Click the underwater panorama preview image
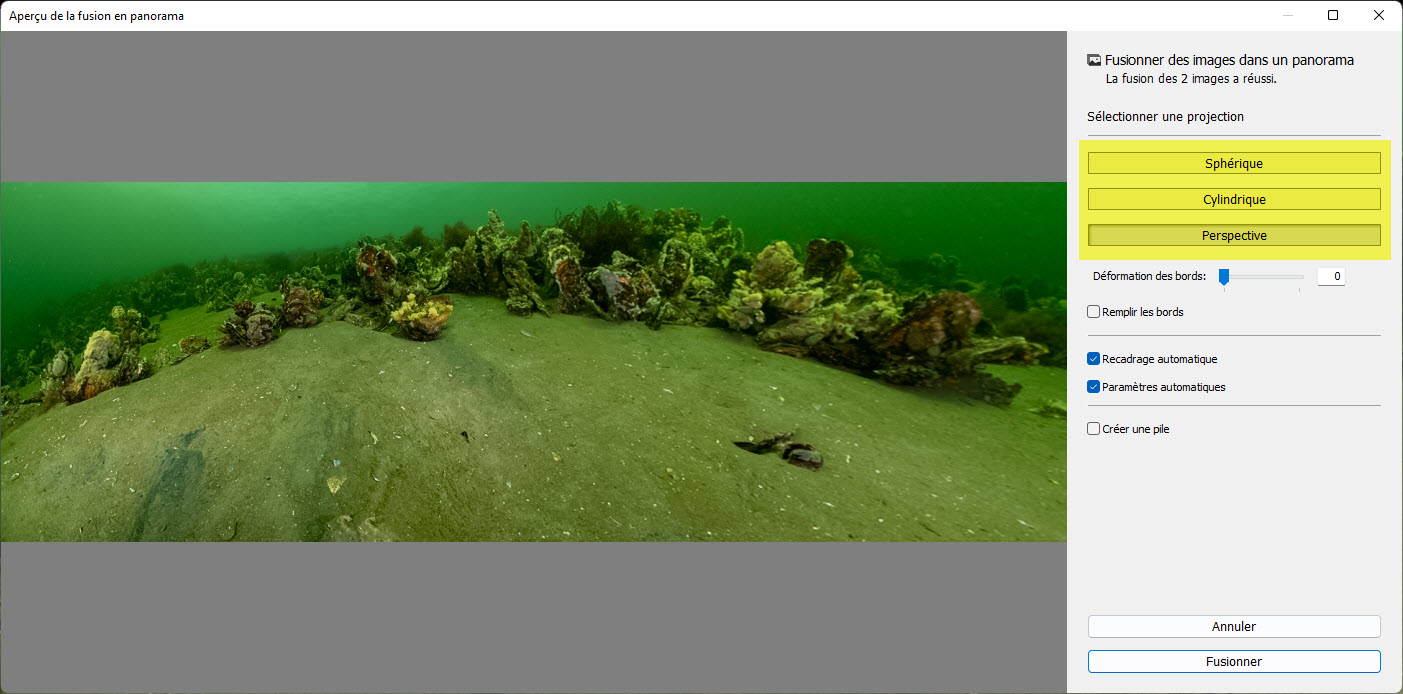The image size is (1403, 694). [x=534, y=362]
